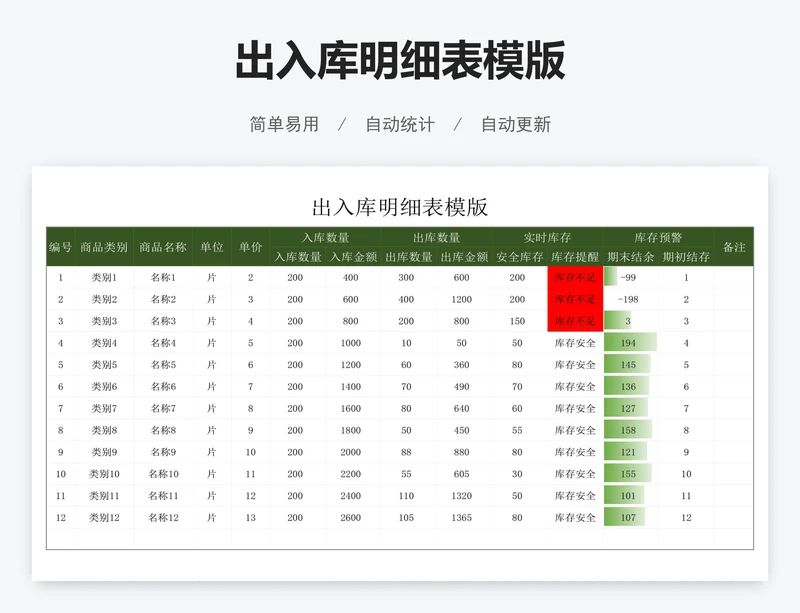The width and height of the screenshot is (800, 613).
Task: Click the large bold title 出入库明细表模版
Action: 400,61
